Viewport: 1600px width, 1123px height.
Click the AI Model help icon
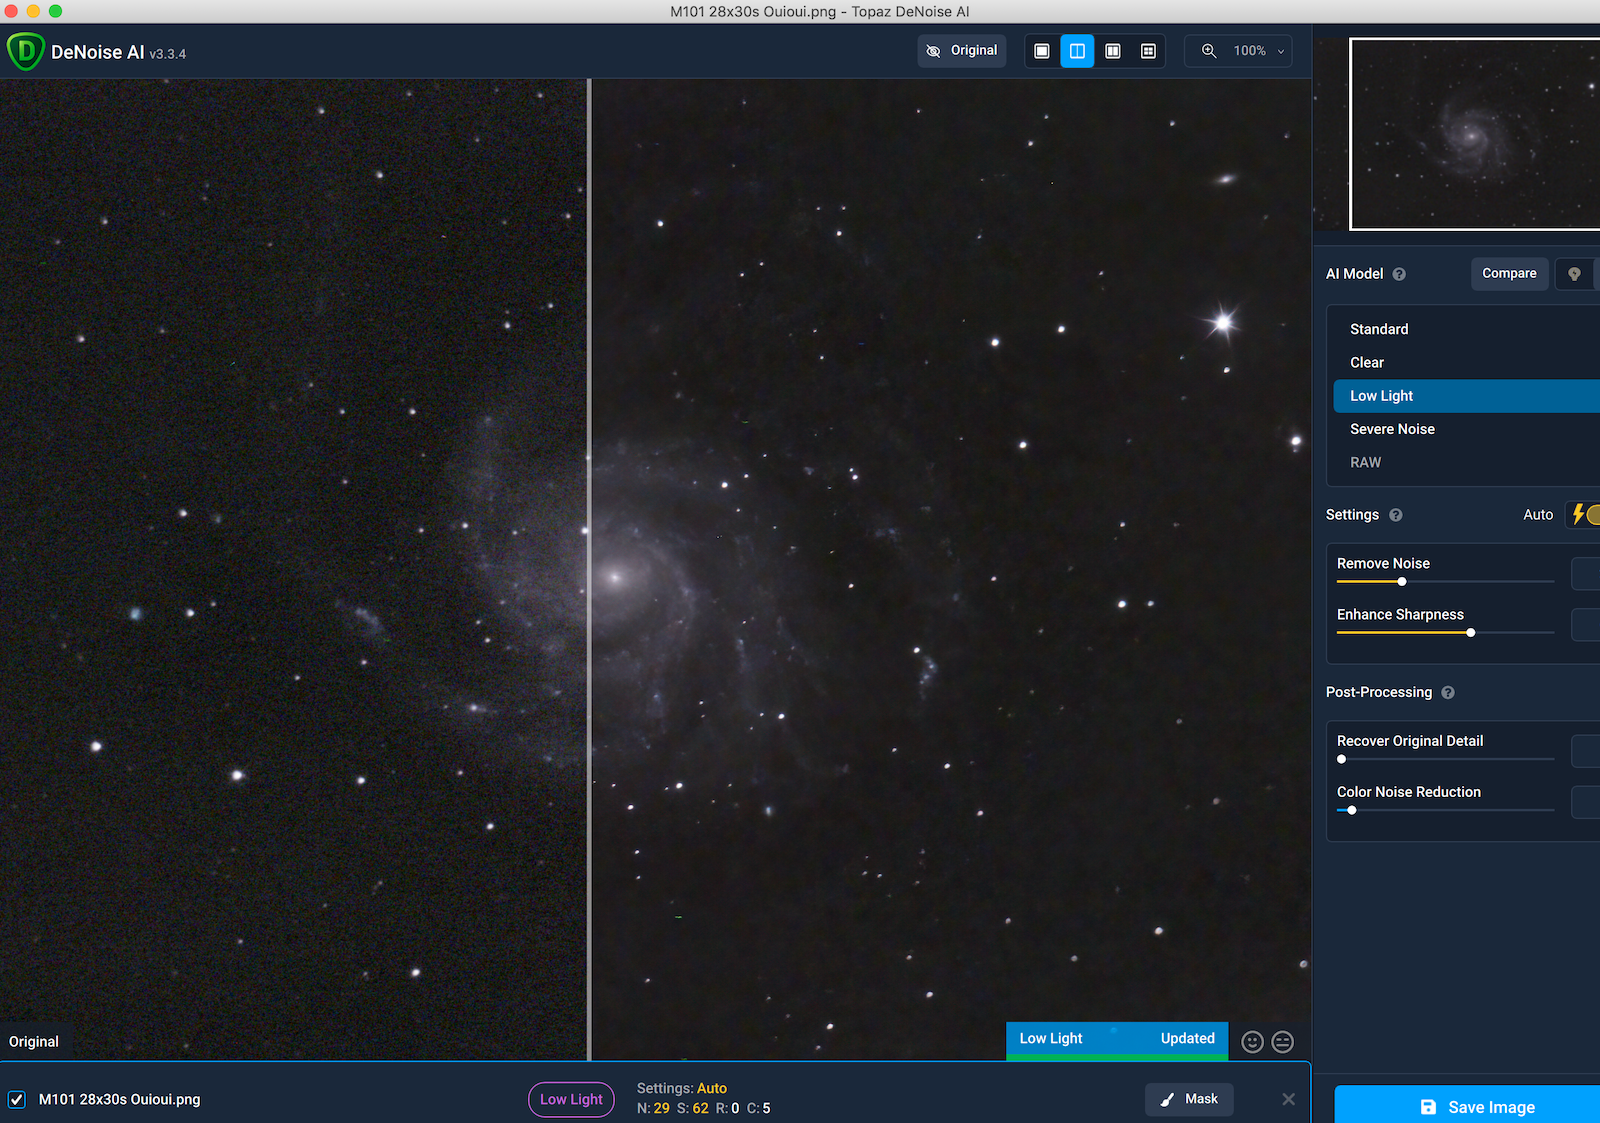1399,274
